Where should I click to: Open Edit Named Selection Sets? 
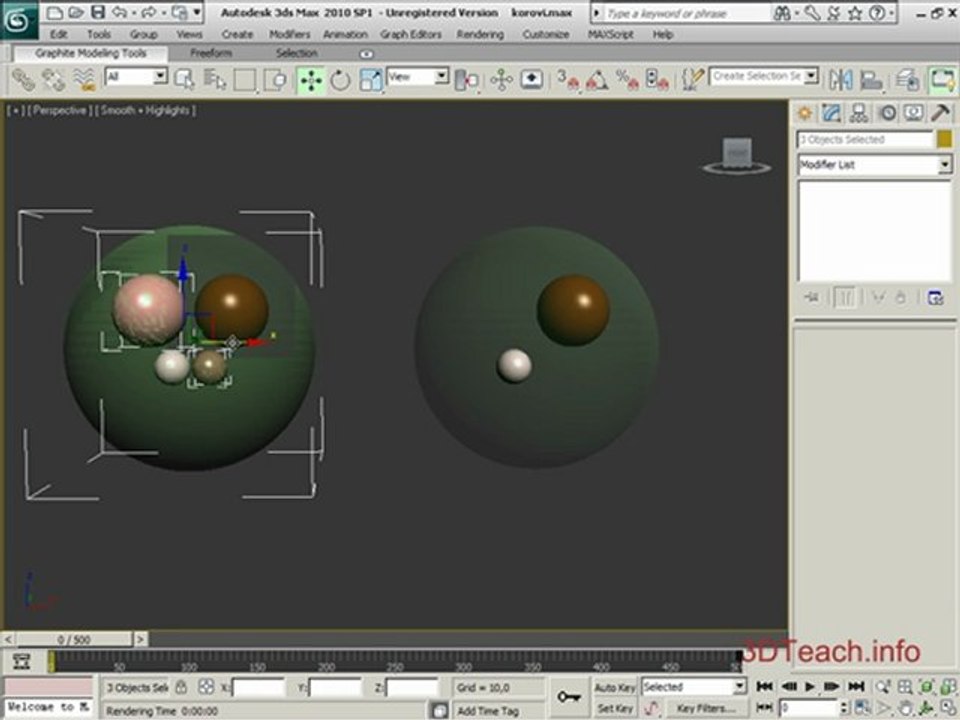693,80
